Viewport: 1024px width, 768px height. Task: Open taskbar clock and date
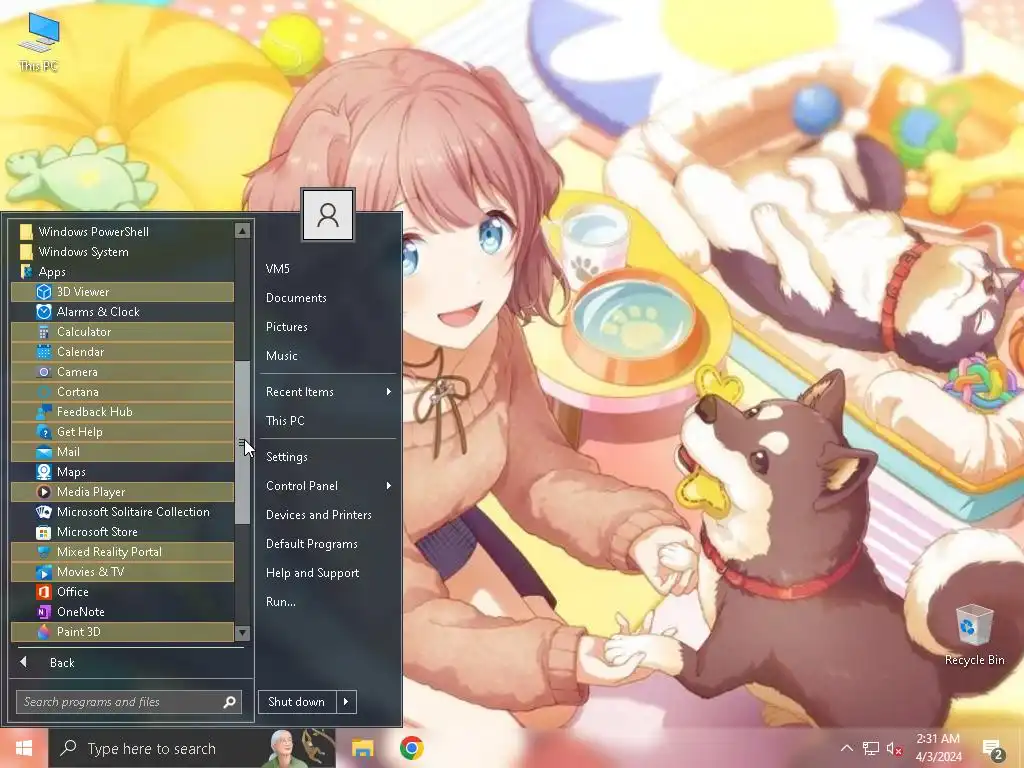point(938,748)
